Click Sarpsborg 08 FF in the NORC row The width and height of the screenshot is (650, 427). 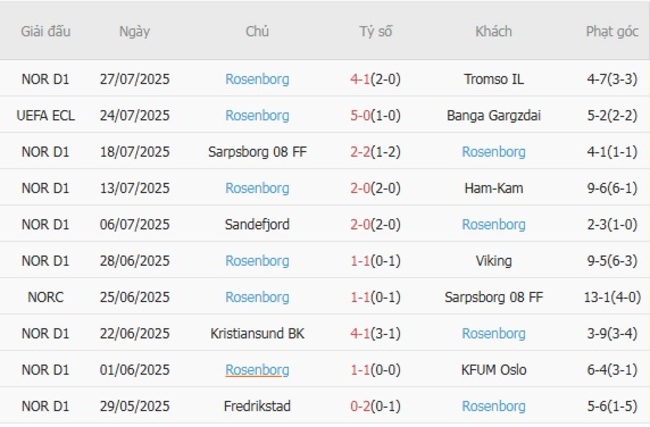494,297
